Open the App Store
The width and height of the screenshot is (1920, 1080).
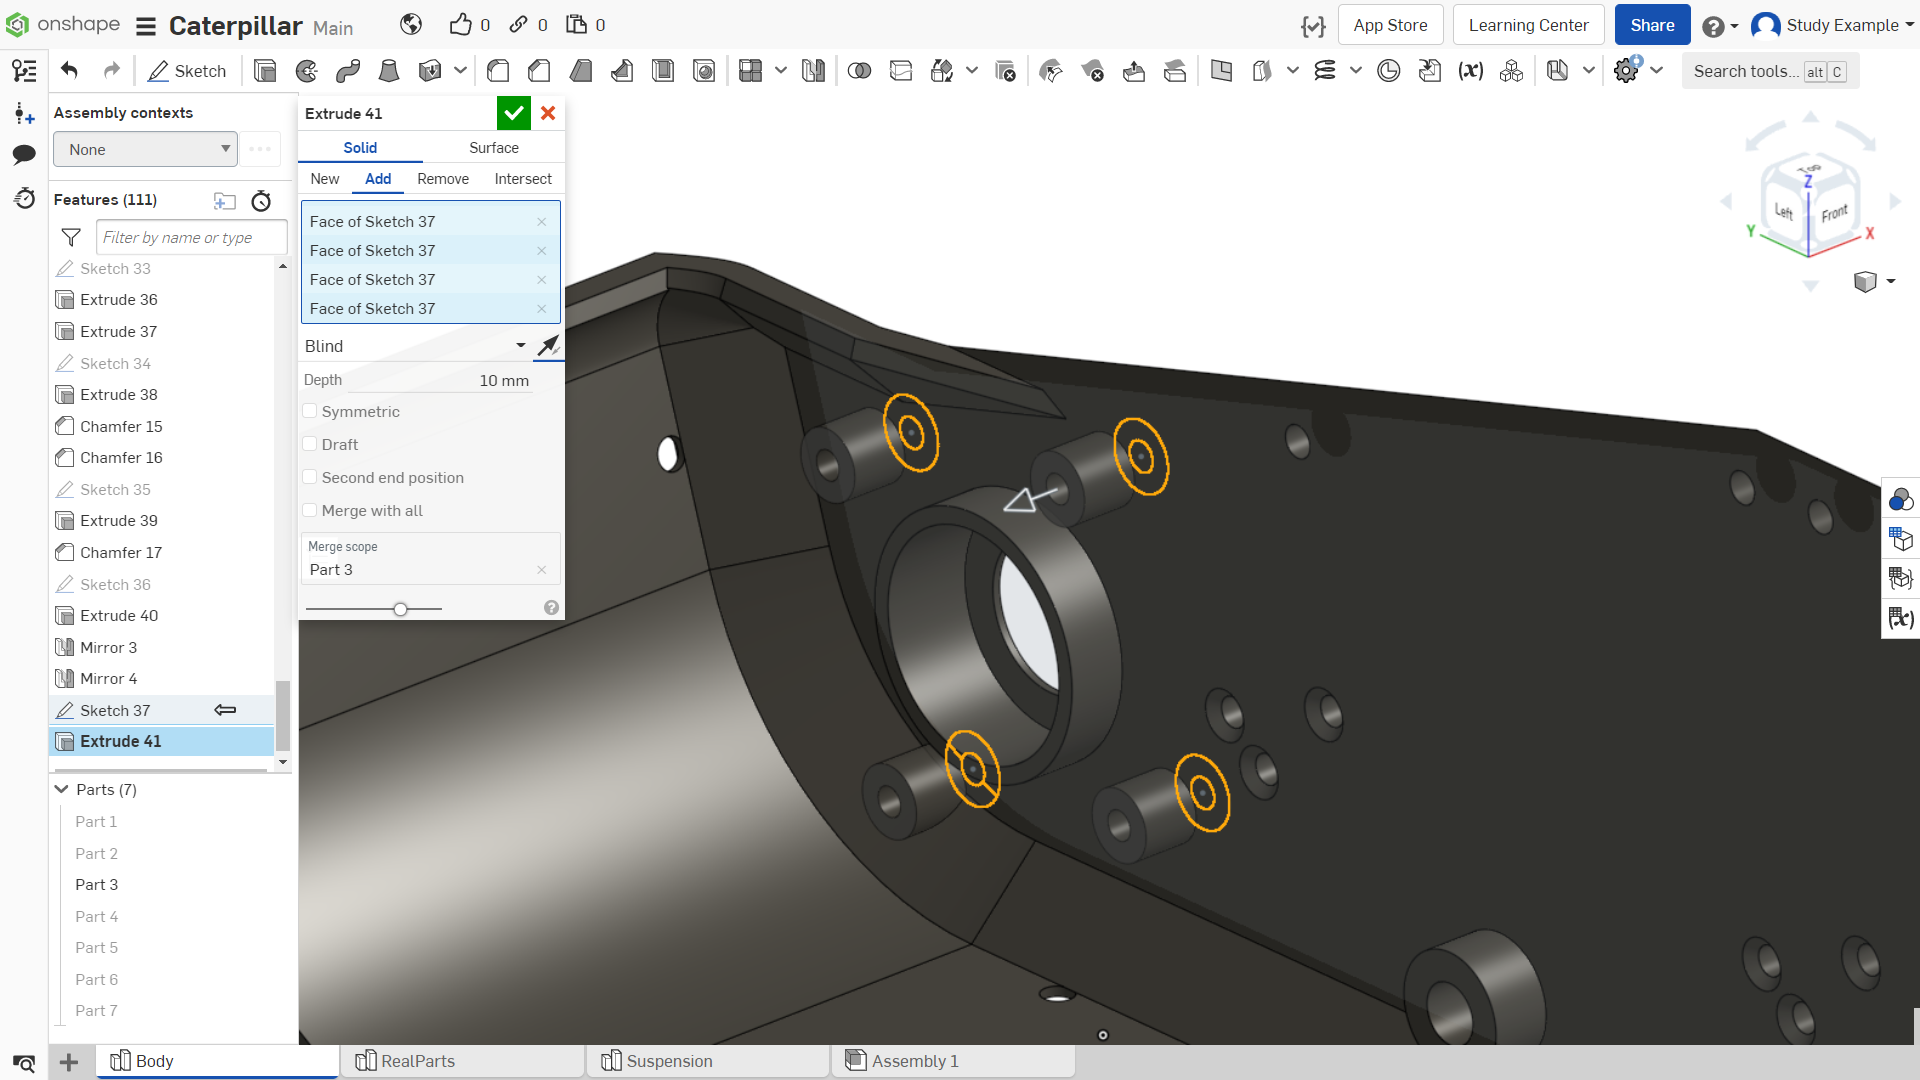tap(1390, 25)
